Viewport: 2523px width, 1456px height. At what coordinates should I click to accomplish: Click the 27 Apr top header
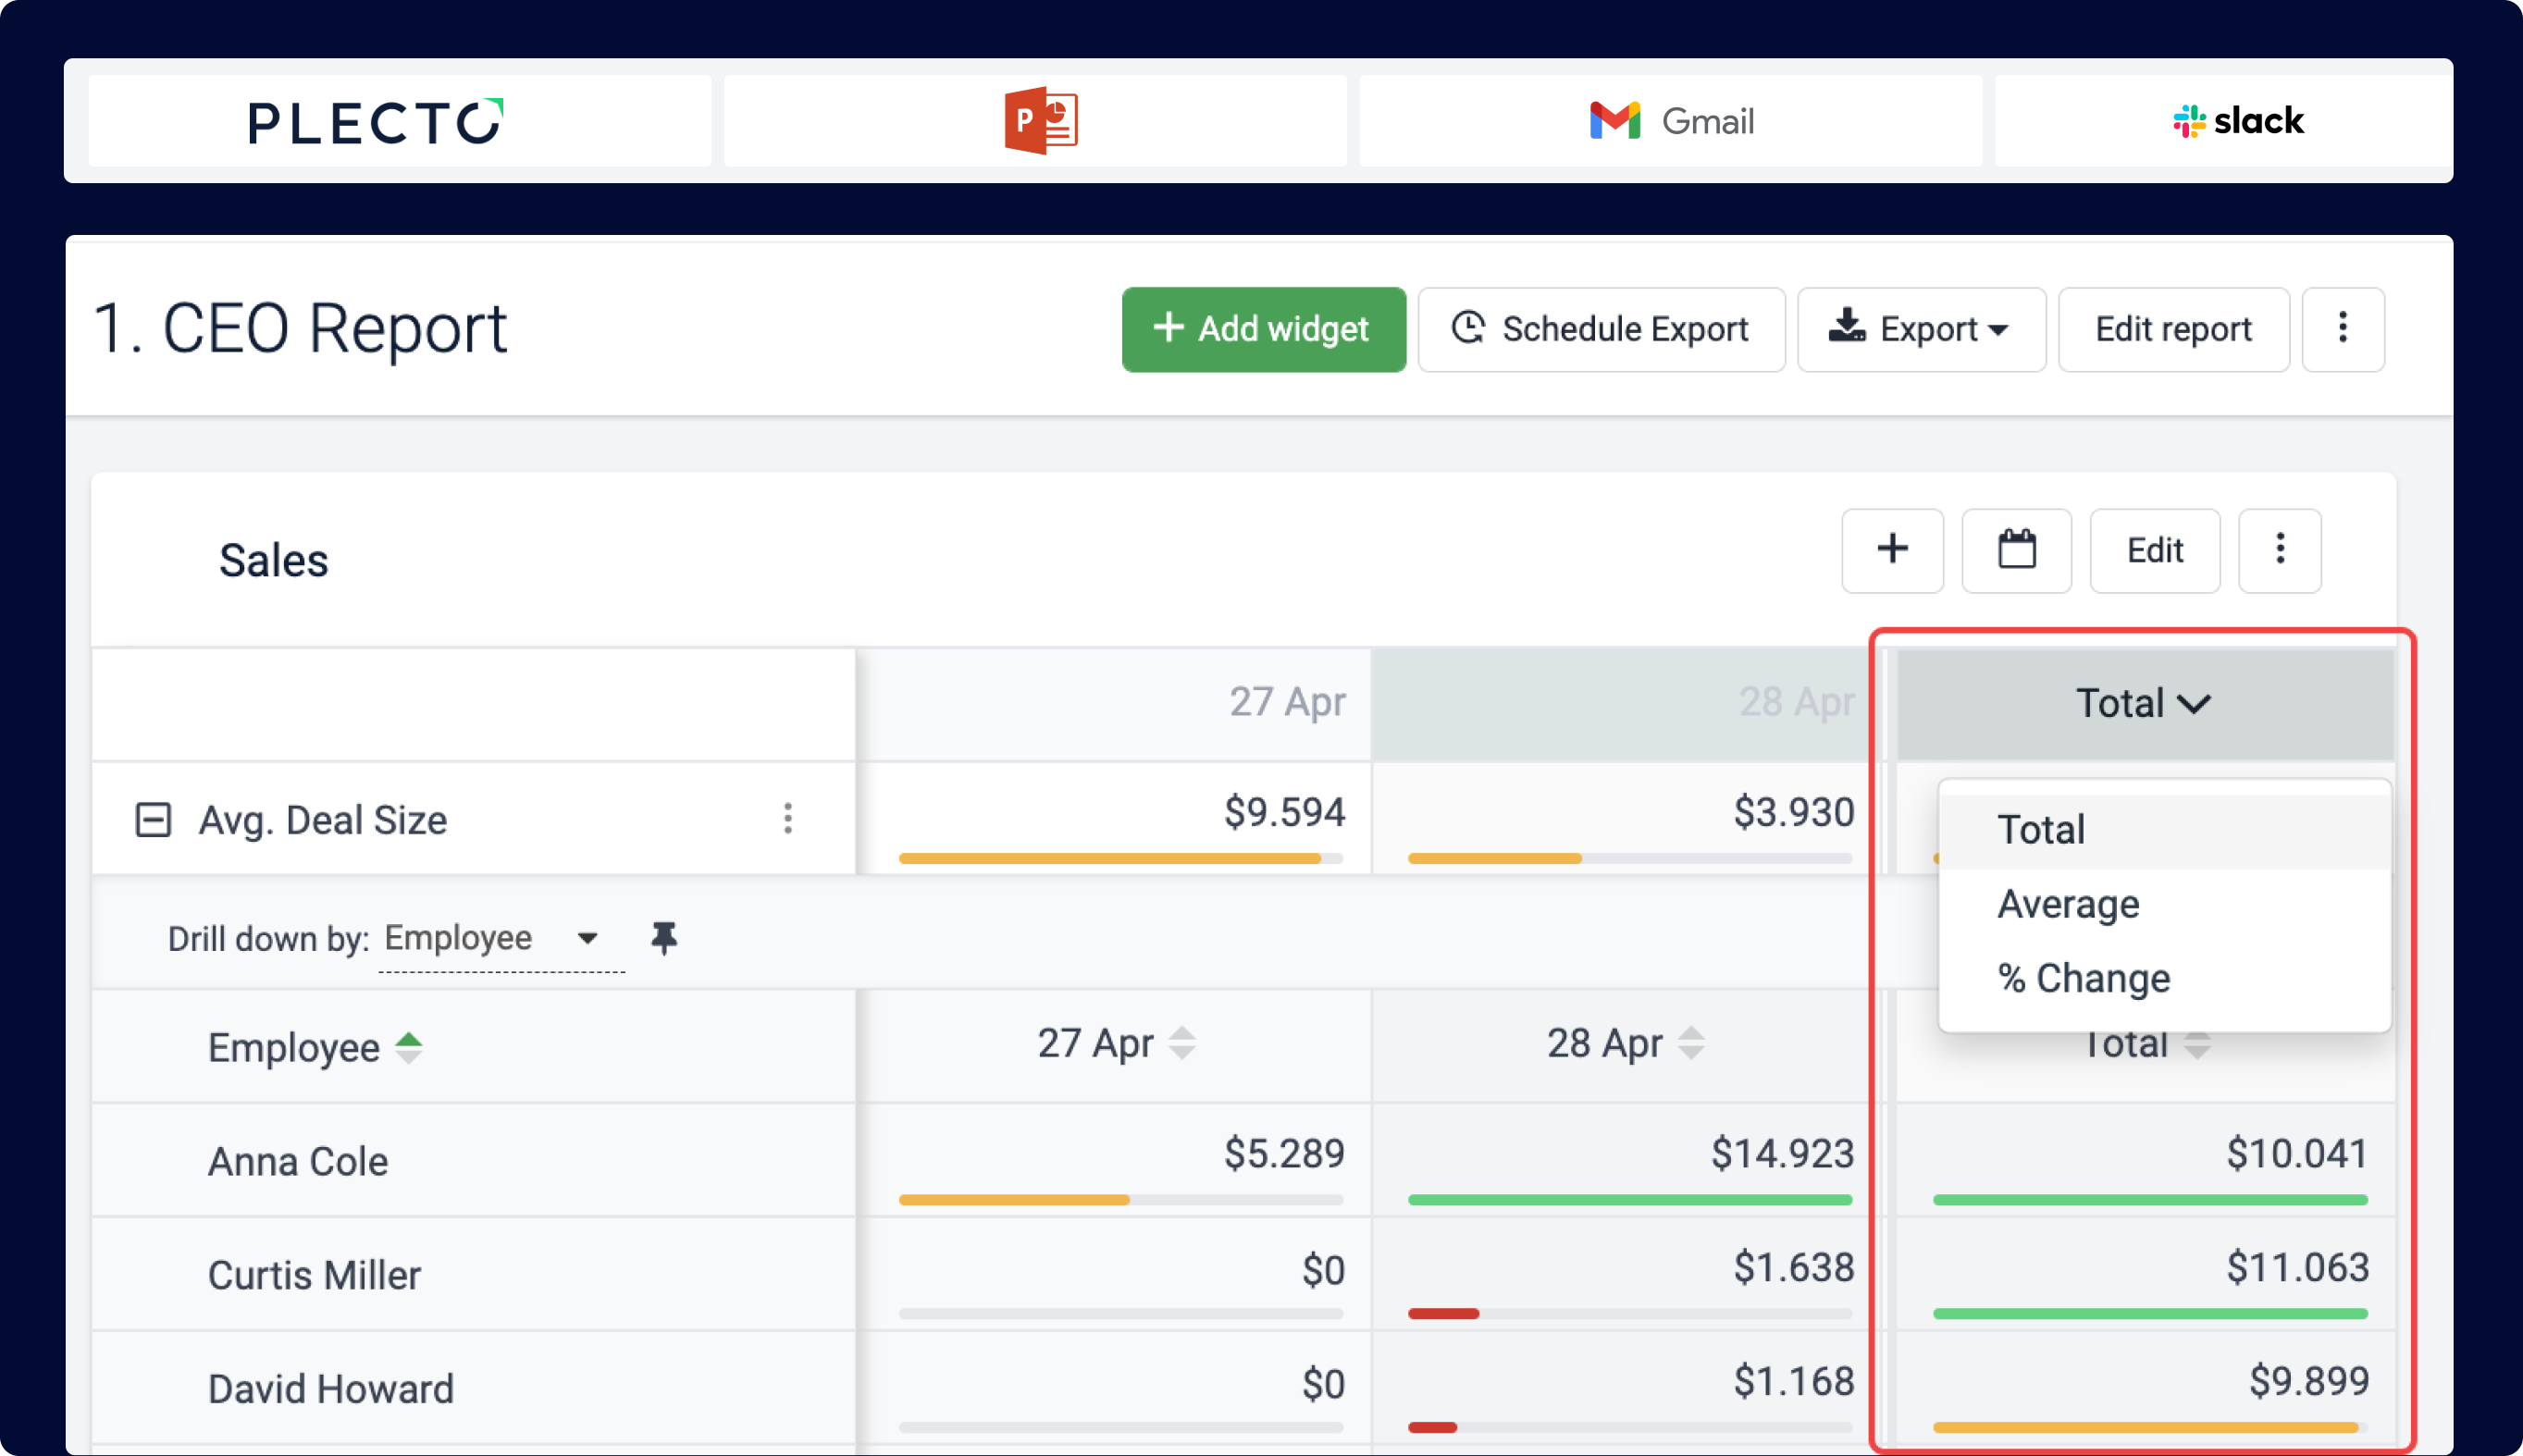[1287, 702]
